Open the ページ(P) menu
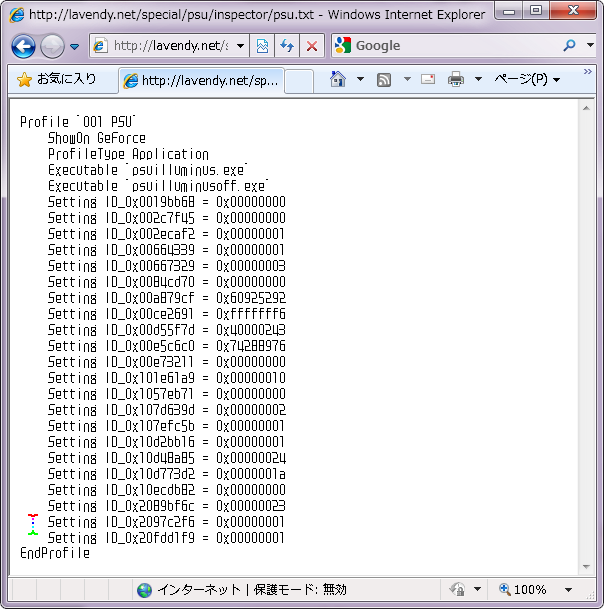The width and height of the screenshot is (604, 609). tap(527, 80)
